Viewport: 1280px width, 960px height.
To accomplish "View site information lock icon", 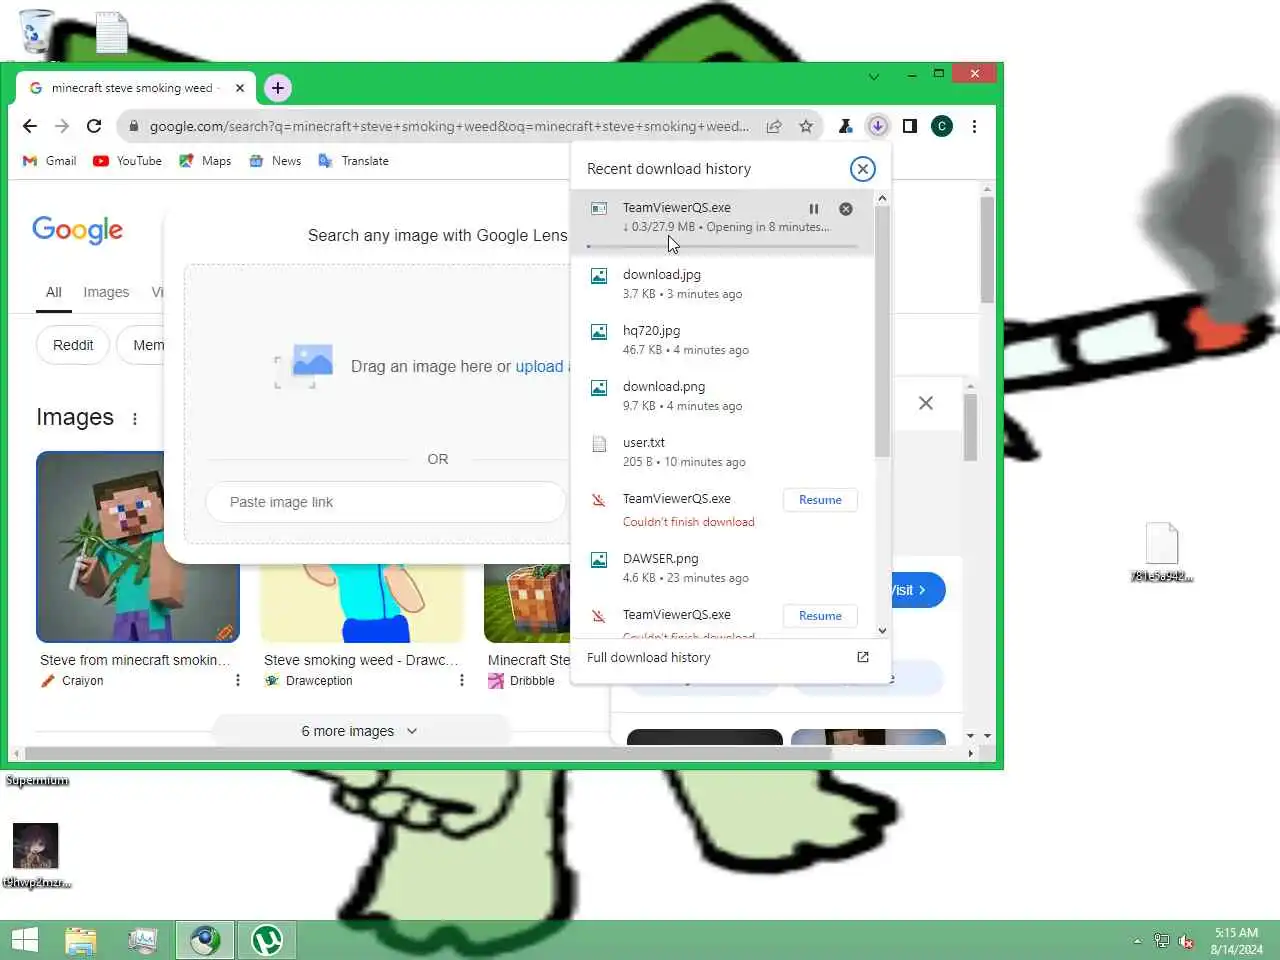I will pos(132,126).
